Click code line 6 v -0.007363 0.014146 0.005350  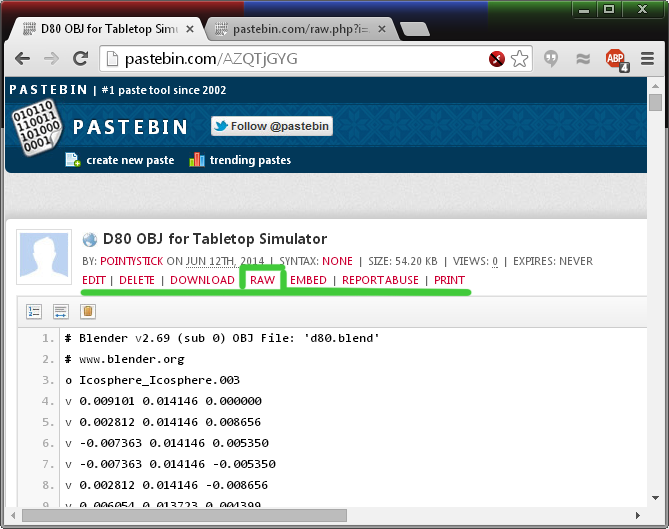[x=167, y=443]
